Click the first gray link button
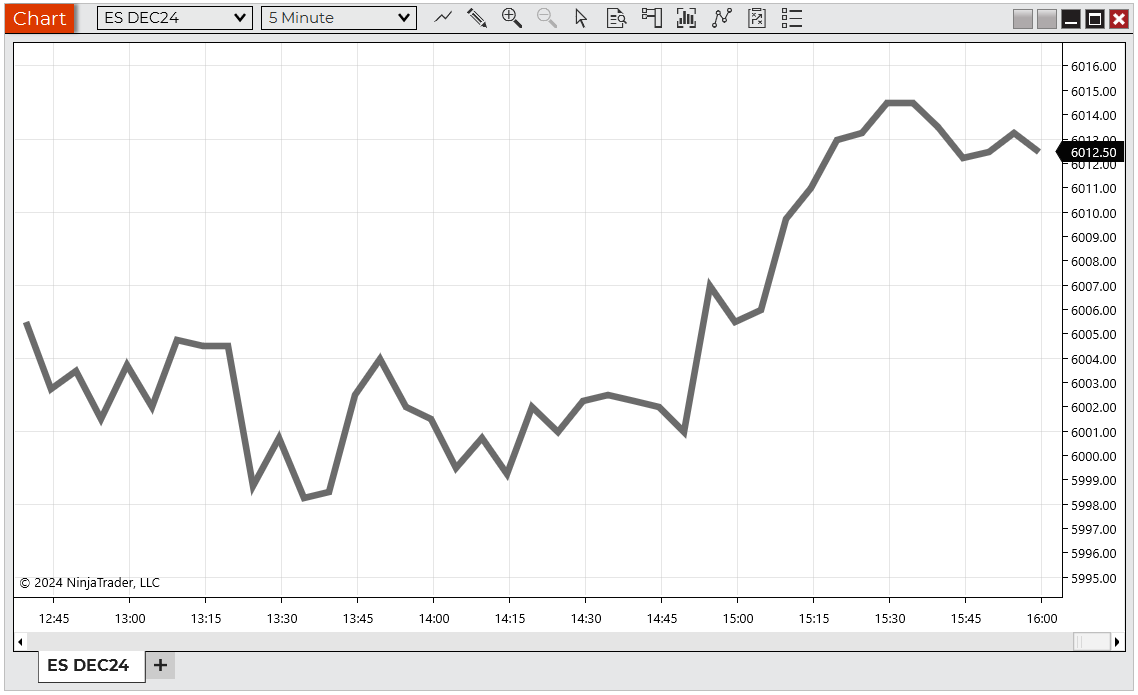 pyautogui.click(x=1023, y=19)
